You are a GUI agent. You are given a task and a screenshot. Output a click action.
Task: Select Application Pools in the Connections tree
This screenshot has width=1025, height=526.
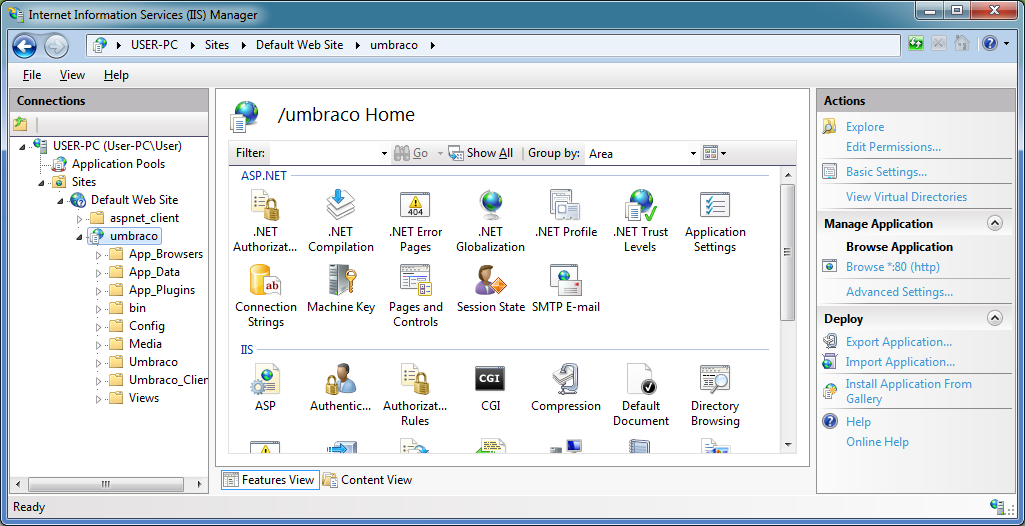coord(118,164)
